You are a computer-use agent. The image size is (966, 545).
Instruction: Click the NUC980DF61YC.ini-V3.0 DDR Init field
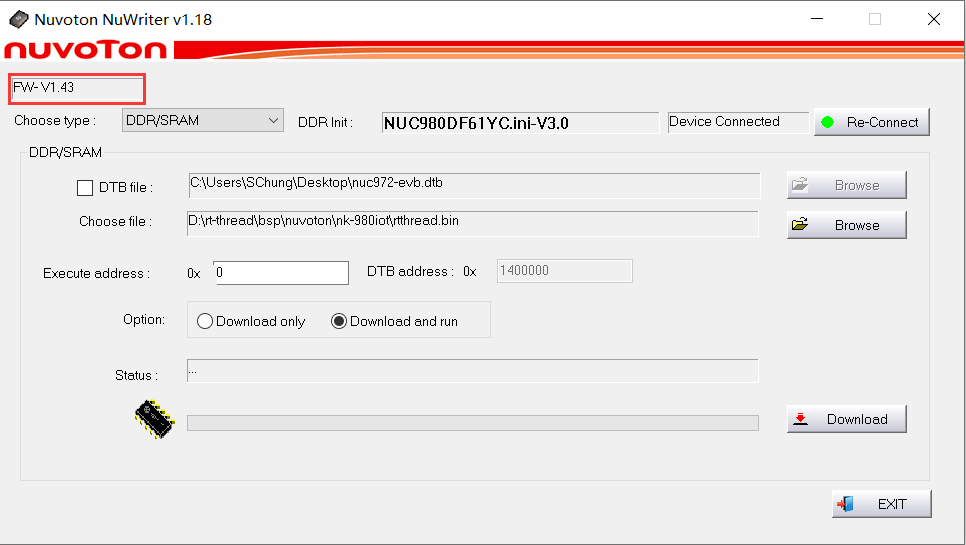point(521,123)
